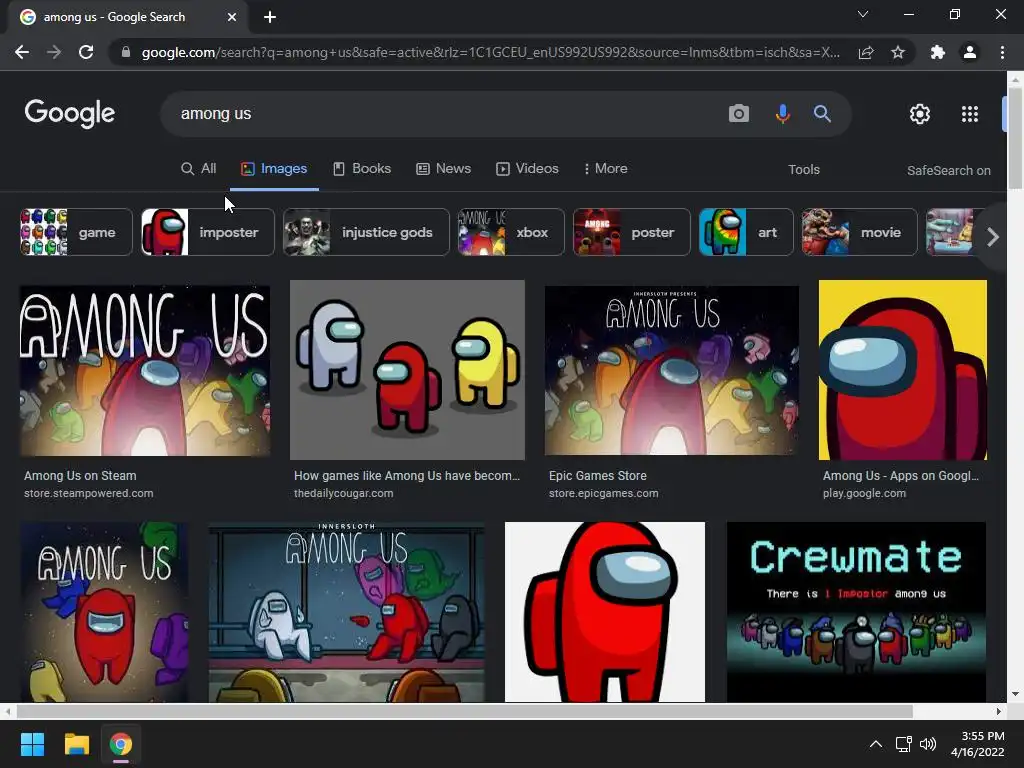This screenshot has height=768, width=1024.
Task: Open the Chrome three-dot menu
Action: (x=1002, y=52)
